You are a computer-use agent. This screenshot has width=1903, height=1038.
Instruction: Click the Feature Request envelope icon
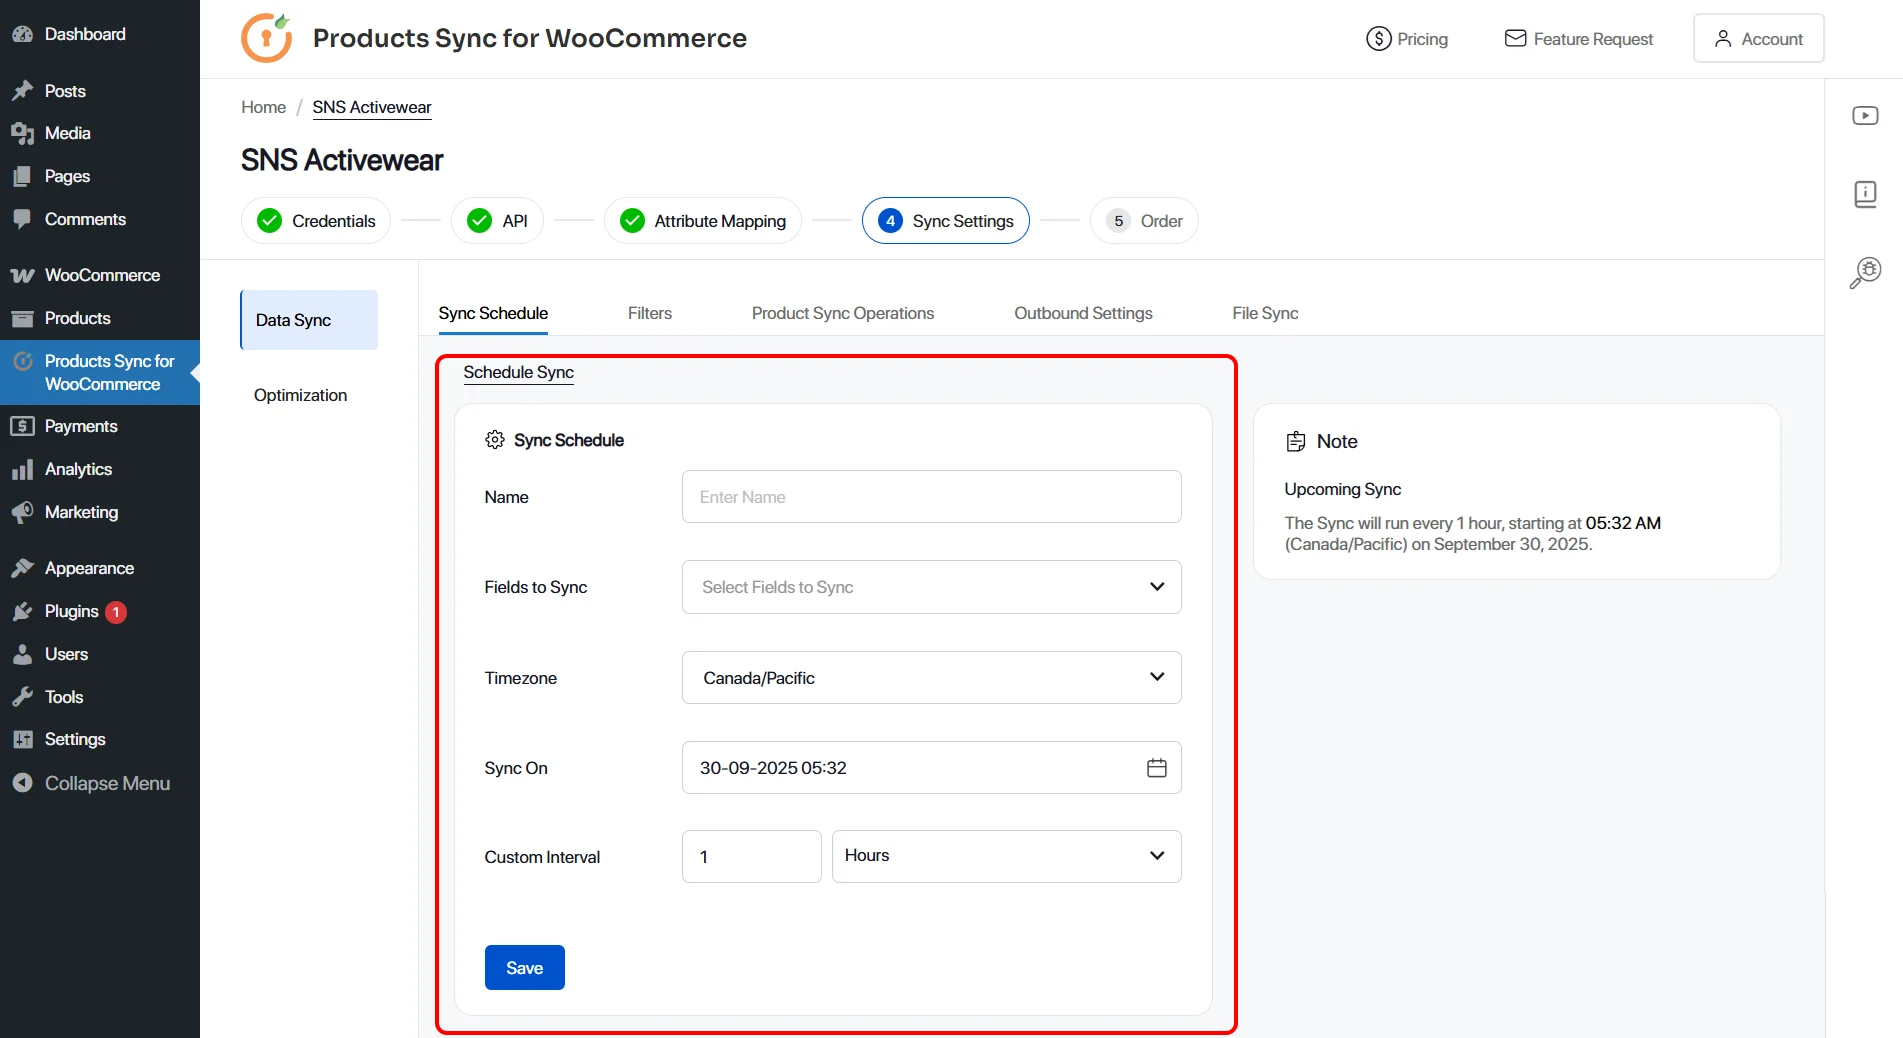click(1516, 38)
